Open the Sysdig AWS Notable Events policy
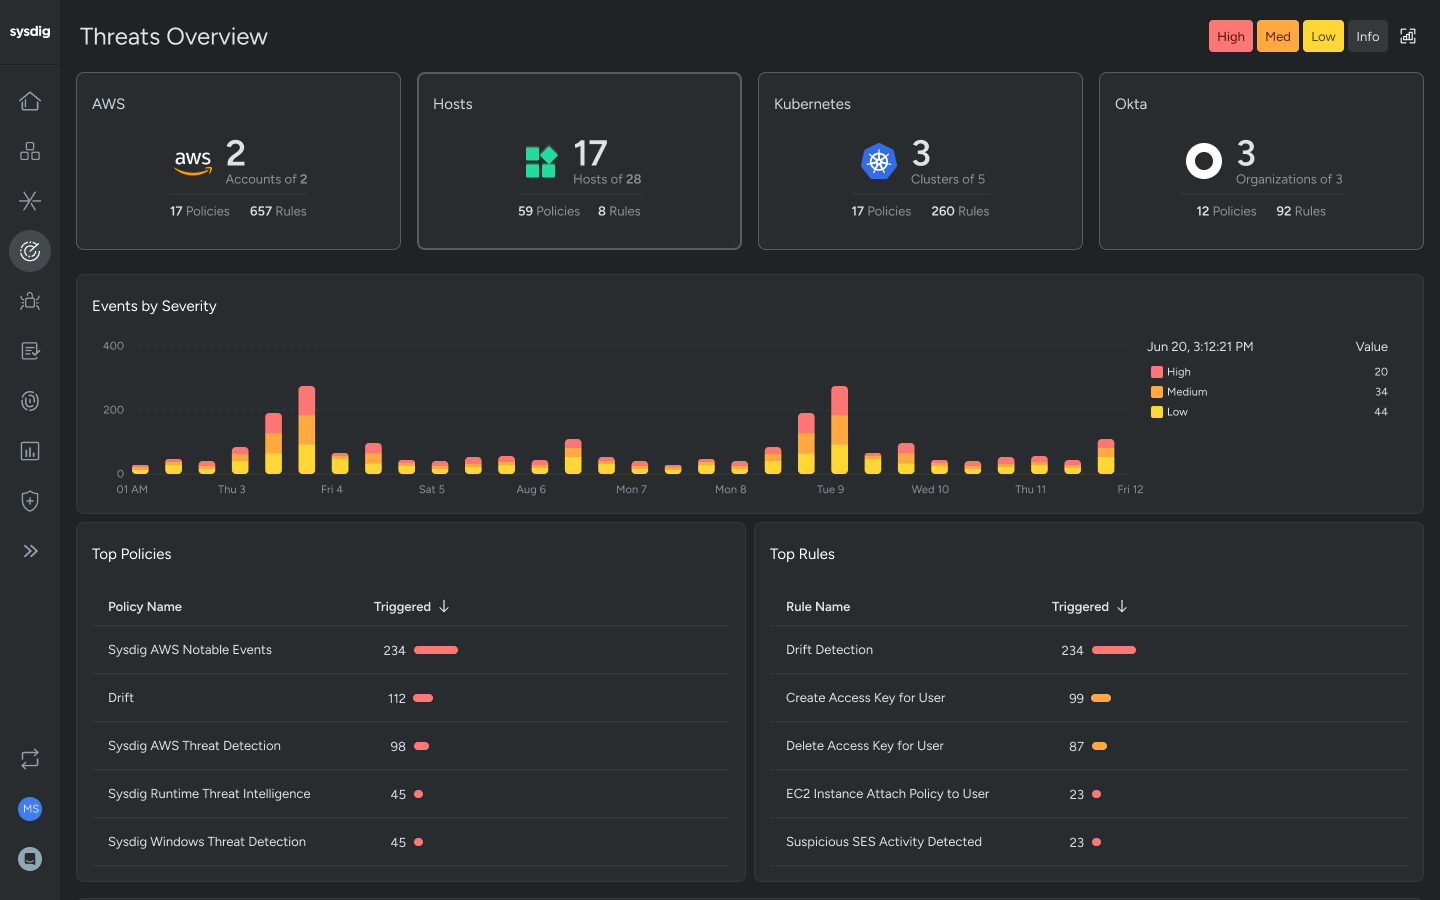 (189, 649)
